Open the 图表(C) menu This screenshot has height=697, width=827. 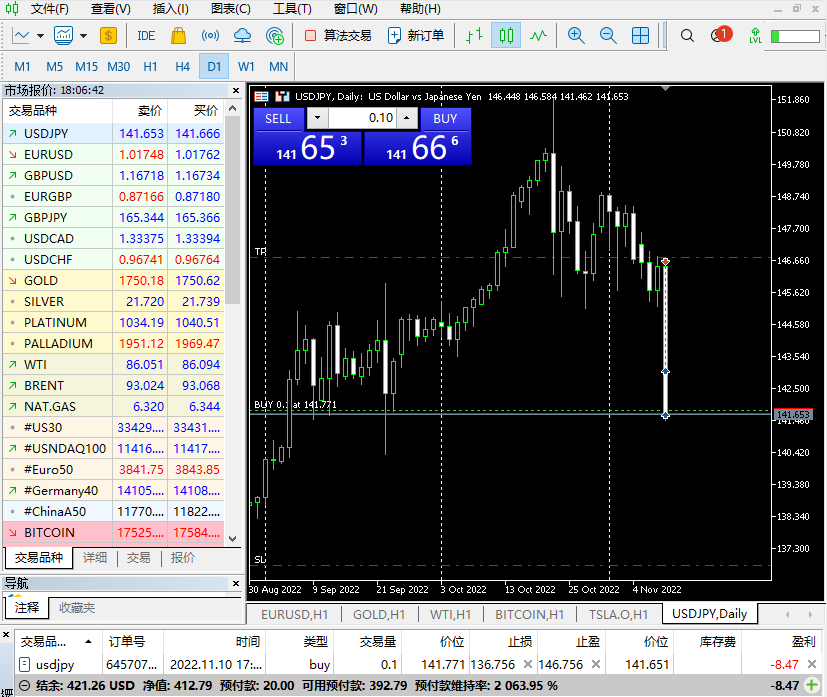coord(230,9)
